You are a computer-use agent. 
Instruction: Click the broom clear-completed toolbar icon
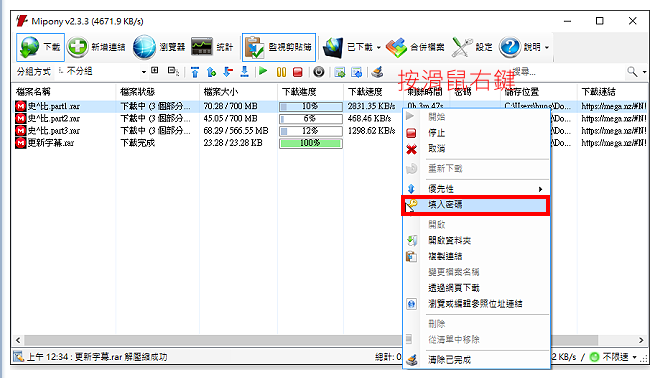(x=377, y=72)
